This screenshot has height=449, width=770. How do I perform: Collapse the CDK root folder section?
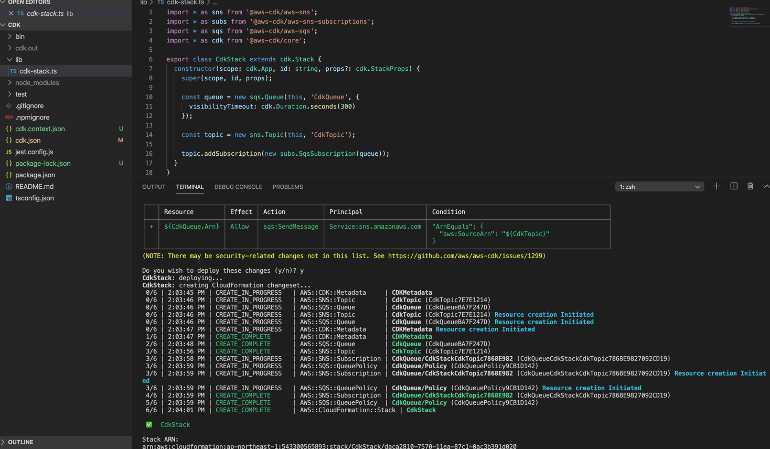[x=12, y=25]
